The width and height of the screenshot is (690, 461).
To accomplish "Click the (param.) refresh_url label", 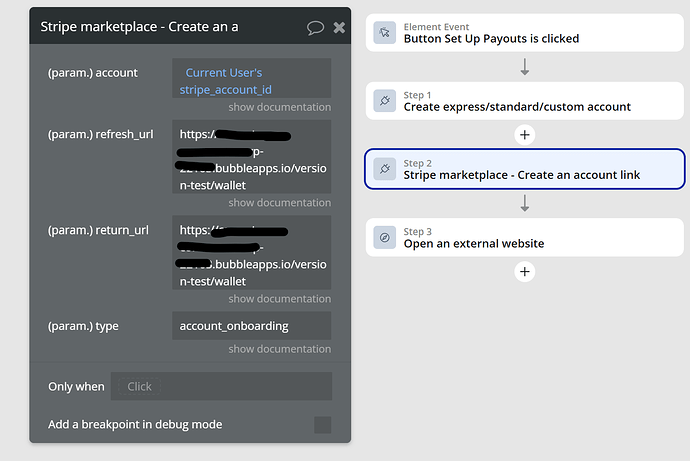I will 100,134.
